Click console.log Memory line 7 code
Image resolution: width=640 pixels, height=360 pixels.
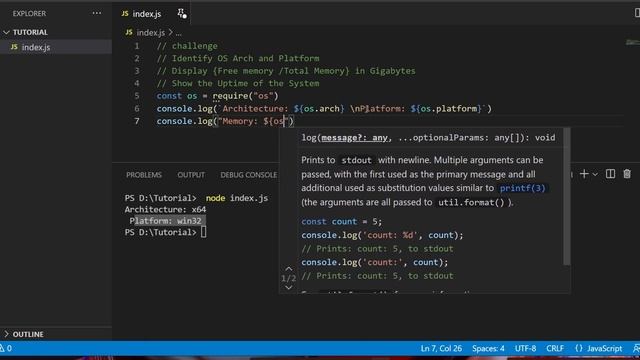click(x=225, y=121)
